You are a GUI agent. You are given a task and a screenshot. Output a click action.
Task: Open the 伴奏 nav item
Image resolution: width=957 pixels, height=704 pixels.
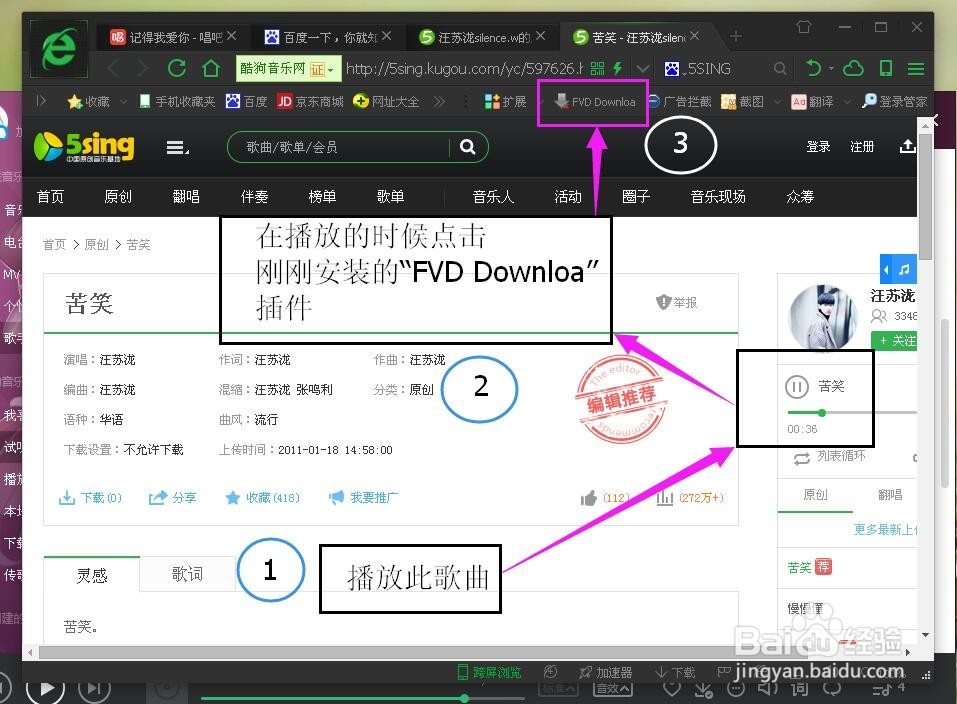255,197
